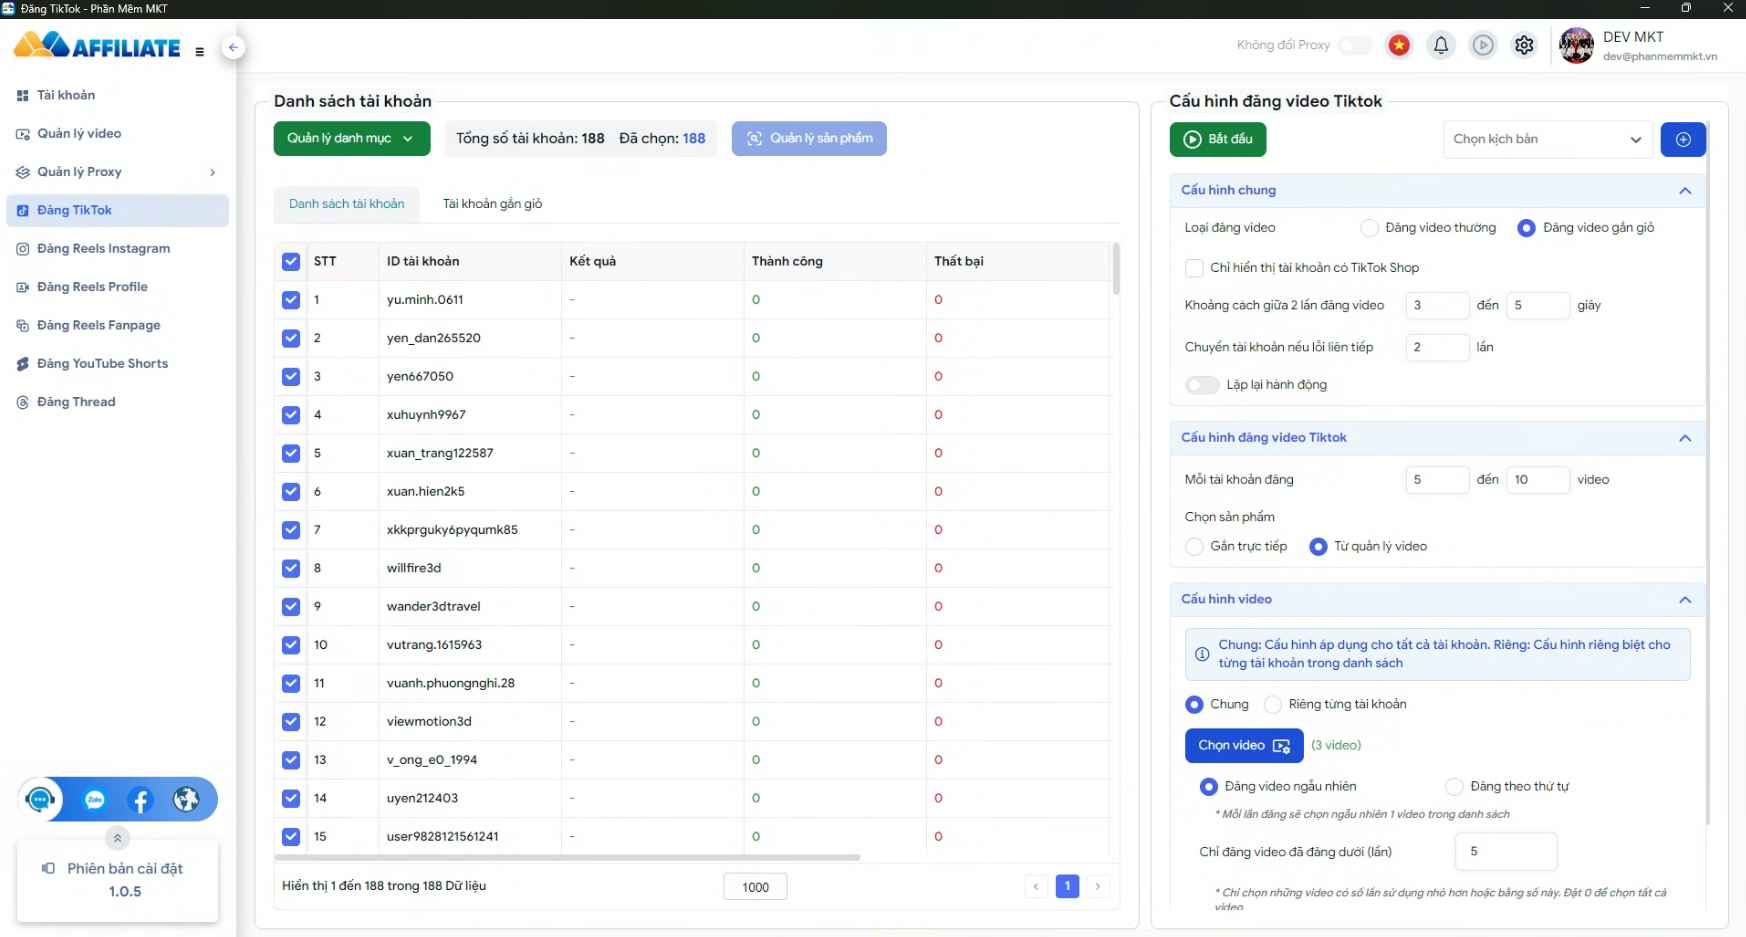This screenshot has height=937, width=1746.
Task: Open the Chọn kịch bản dropdown
Action: click(1546, 139)
